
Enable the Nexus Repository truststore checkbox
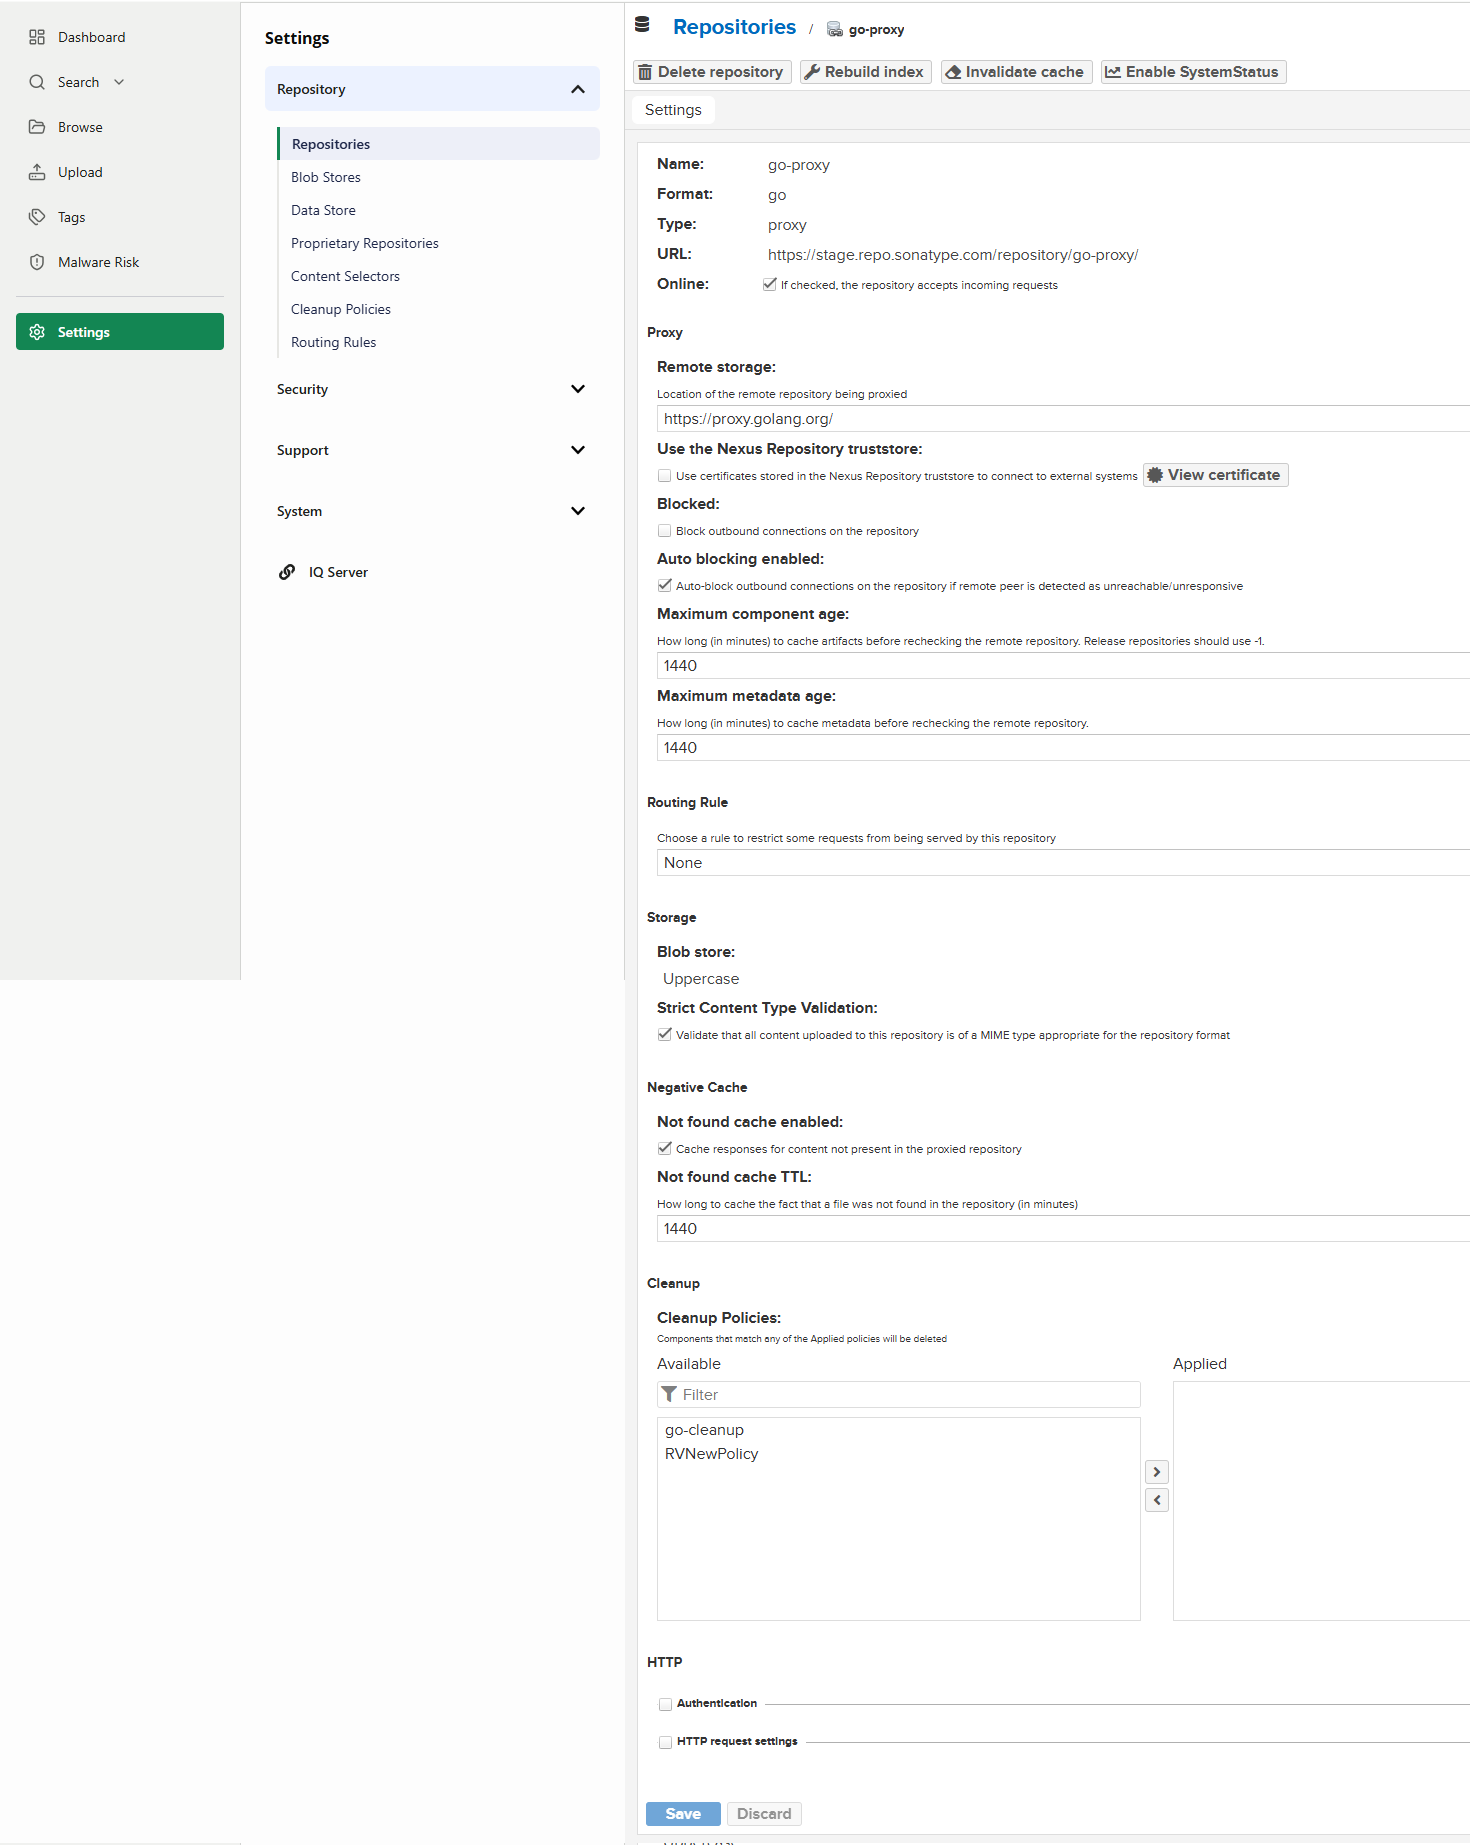(x=665, y=476)
